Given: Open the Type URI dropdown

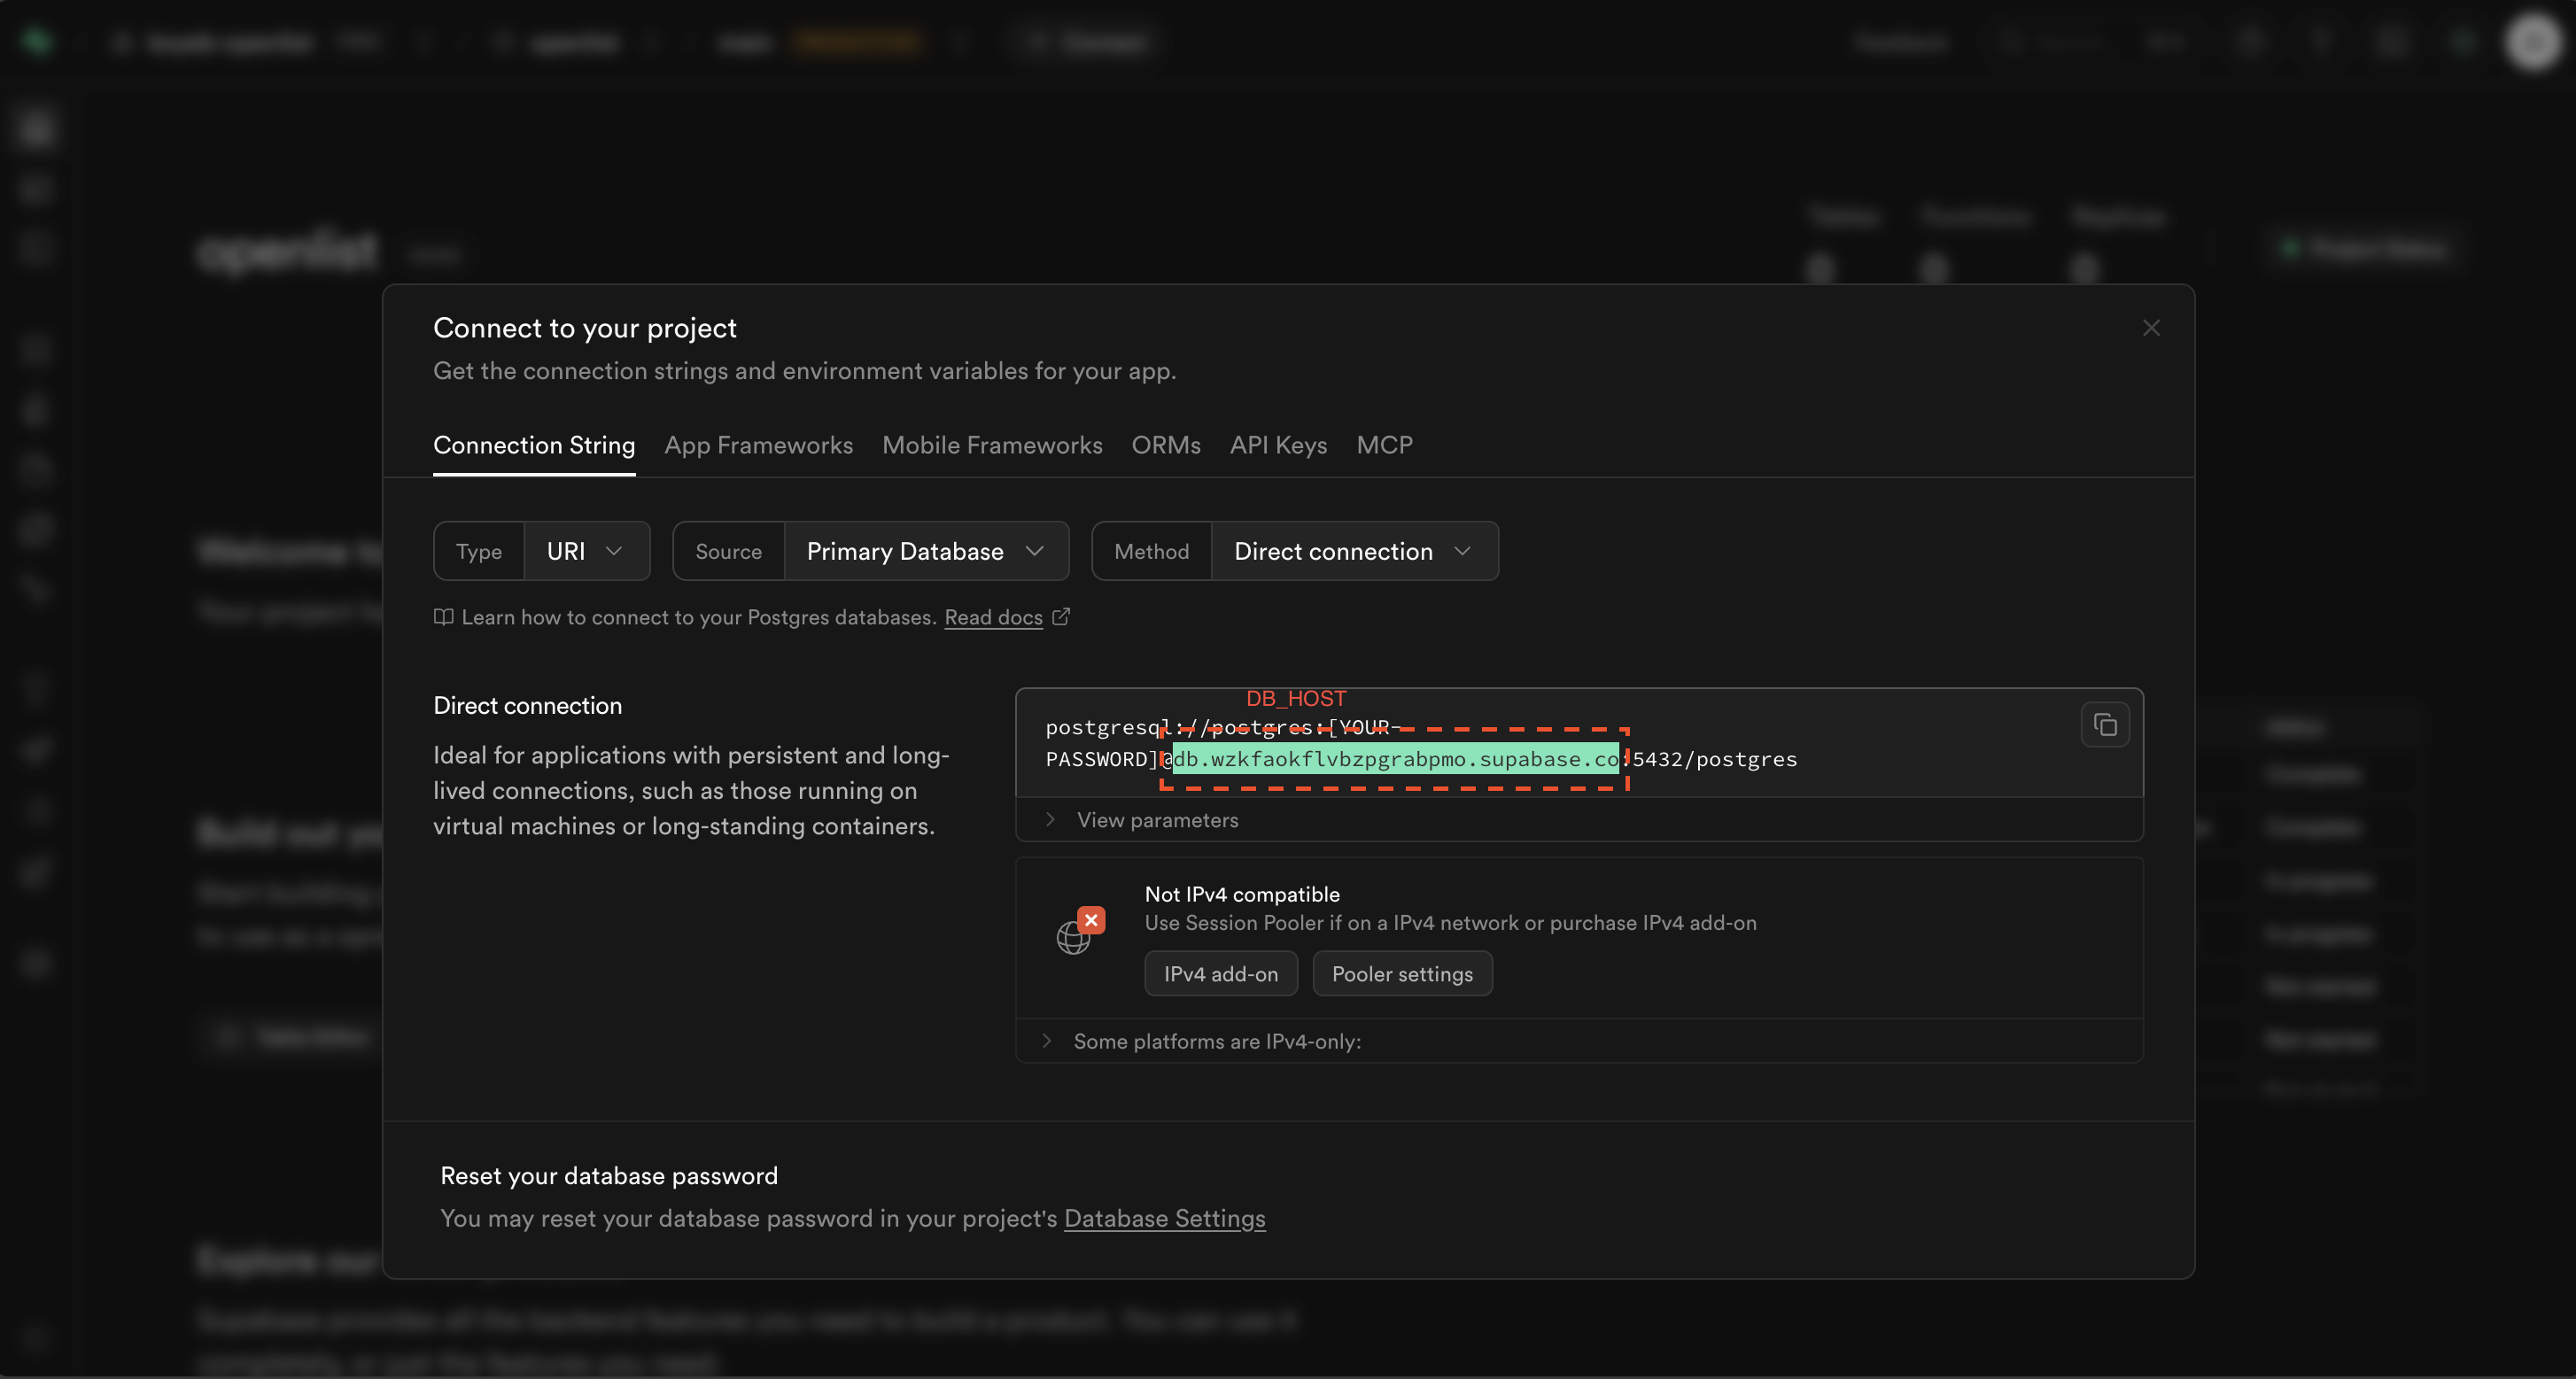Looking at the screenshot, I should tap(586, 551).
